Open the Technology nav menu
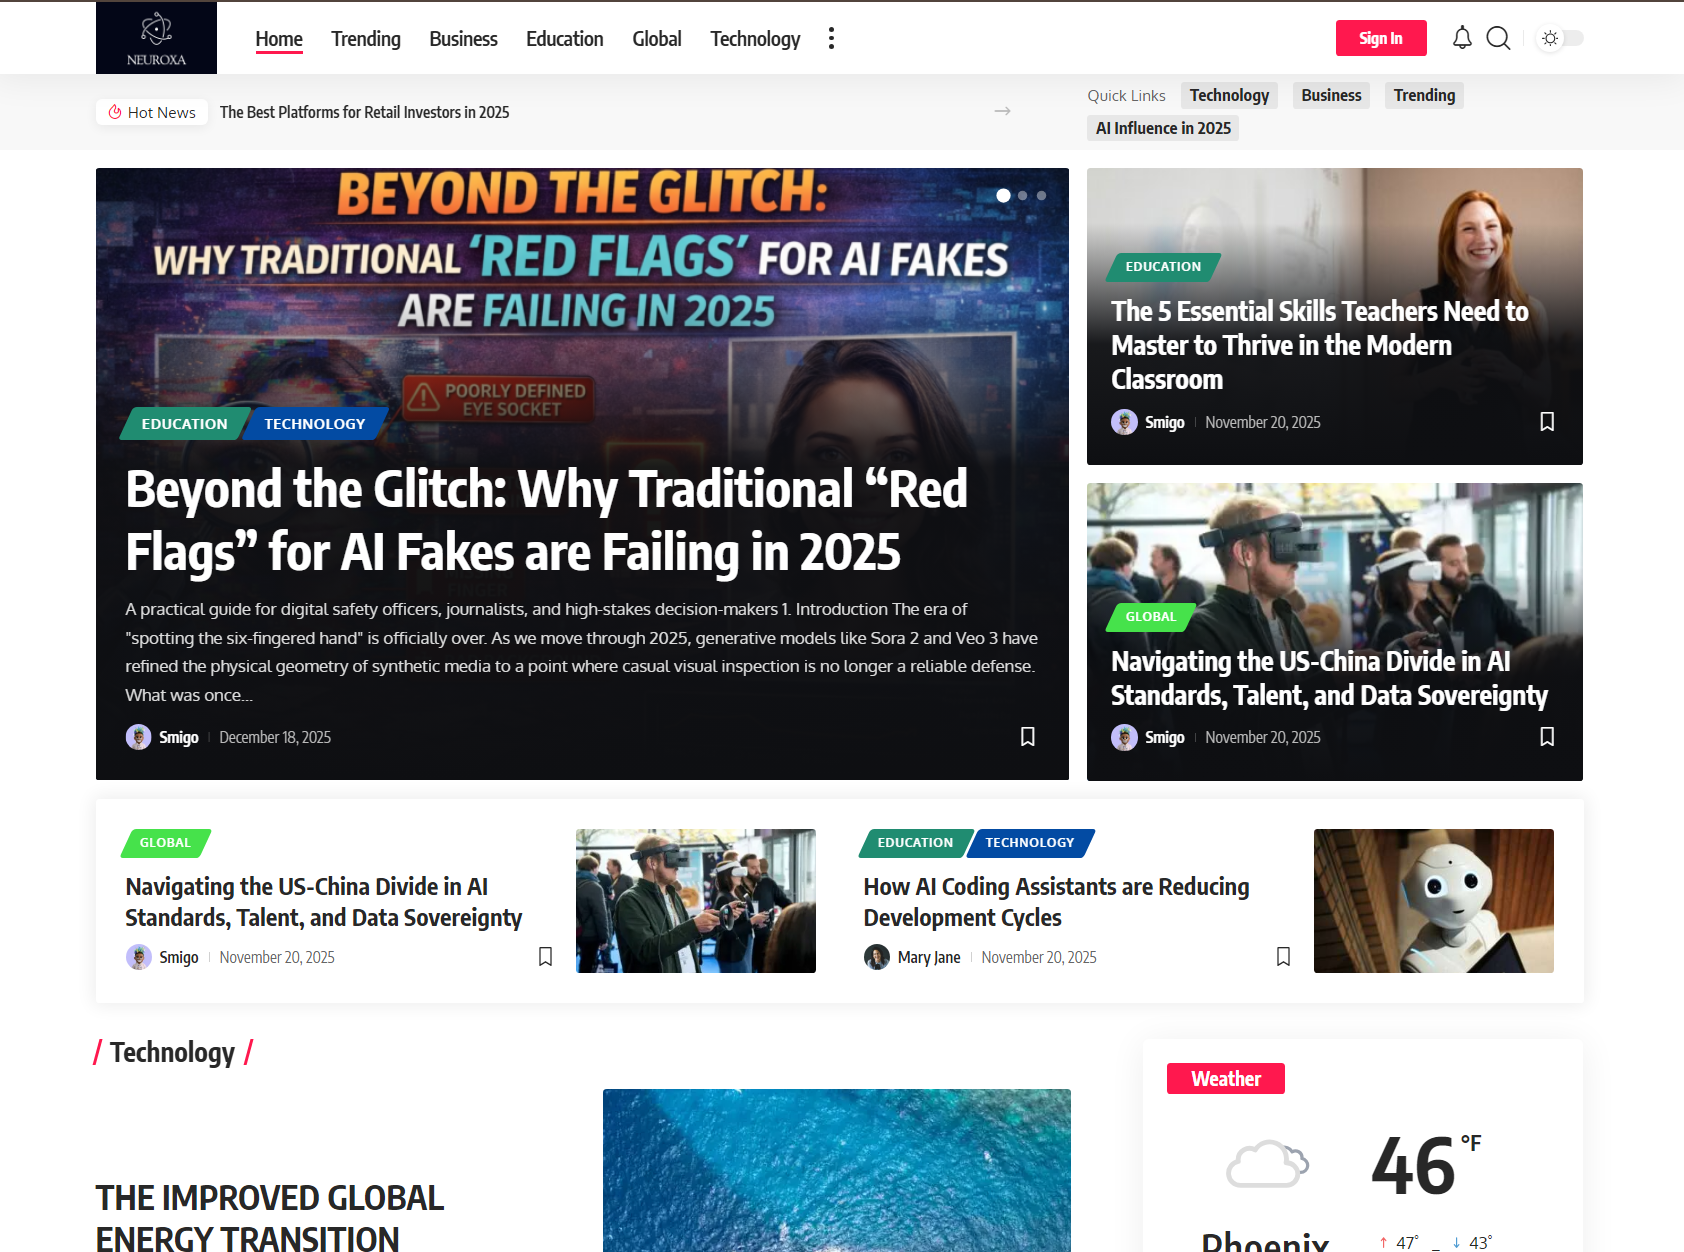Viewport: 1684px width, 1252px height. coord(755,39)
